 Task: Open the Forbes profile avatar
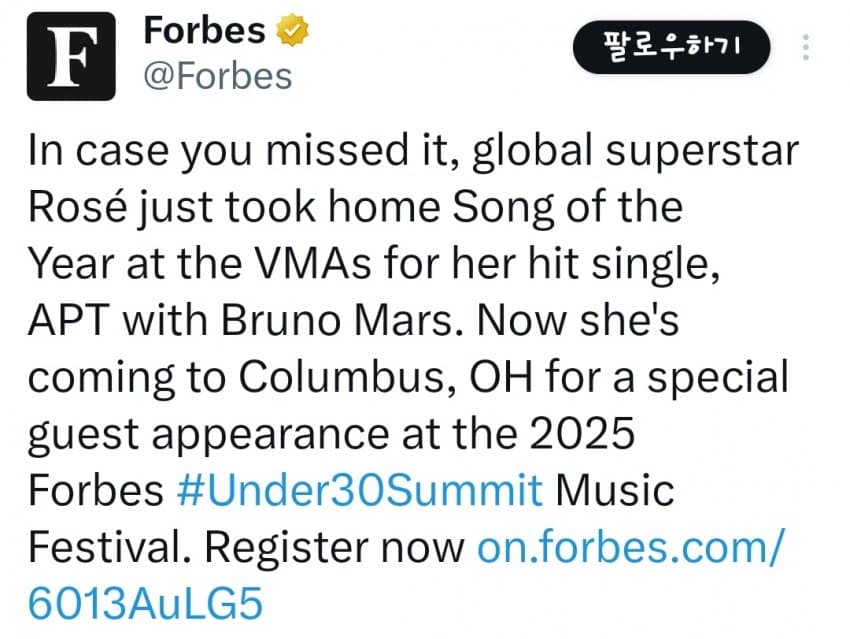[x=71, y=56]
